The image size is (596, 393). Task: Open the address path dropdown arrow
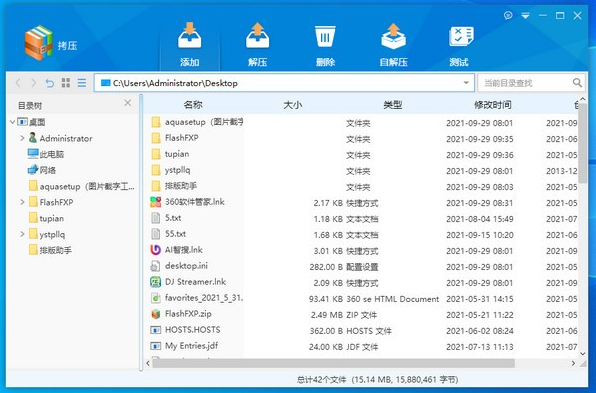pyautogui.click(x=466, y=83)
